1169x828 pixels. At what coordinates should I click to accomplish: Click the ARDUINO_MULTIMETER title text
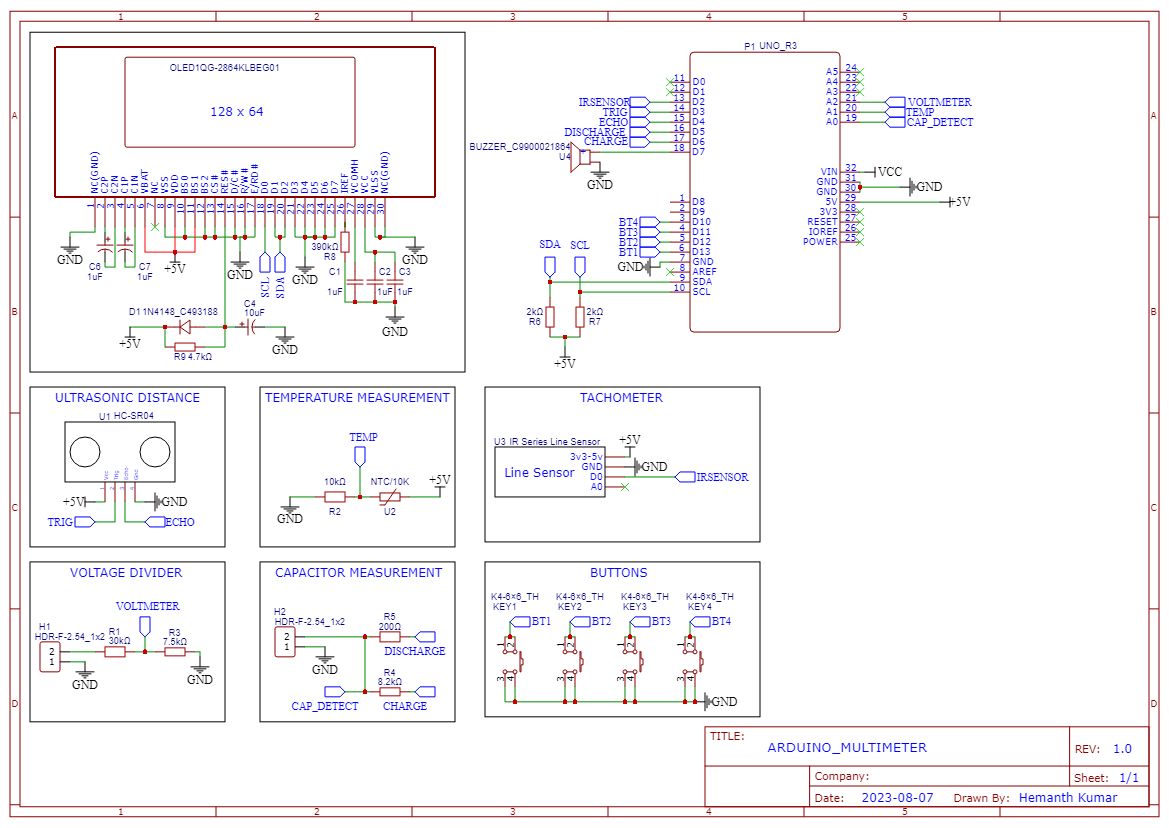pos(847,747)
